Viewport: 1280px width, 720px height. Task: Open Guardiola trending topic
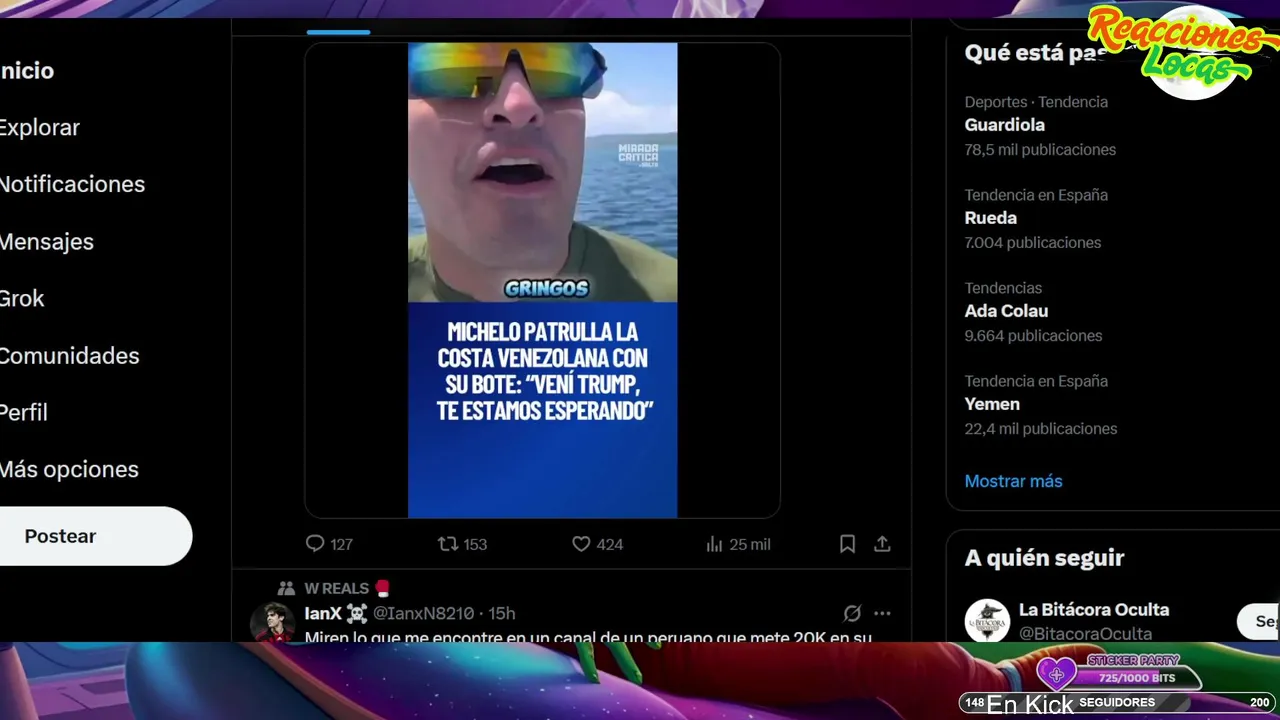pyautogui.click(x=1005, y=125)
